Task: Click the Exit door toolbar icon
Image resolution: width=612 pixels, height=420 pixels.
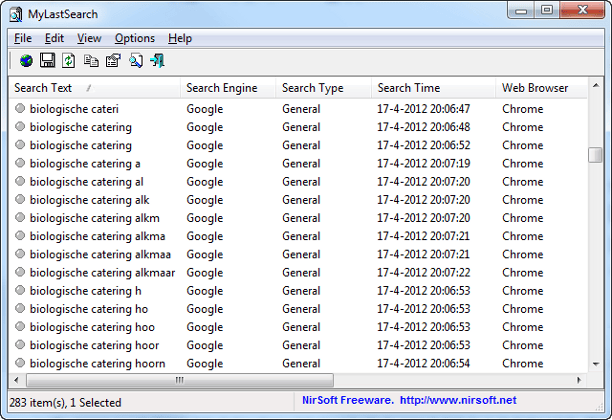Action: pyautogui.click(x=157, y=62)
